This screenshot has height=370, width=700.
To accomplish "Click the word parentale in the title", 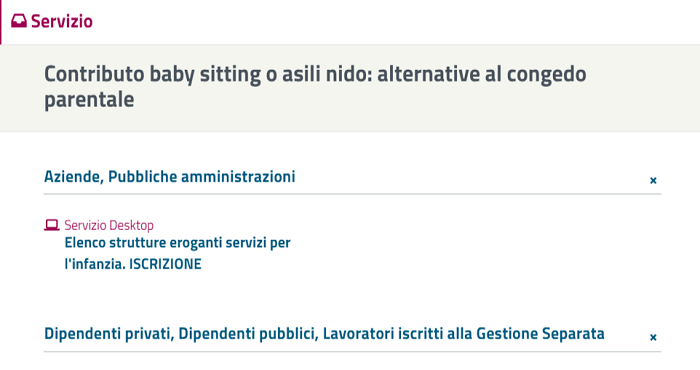I will [89, 99].
